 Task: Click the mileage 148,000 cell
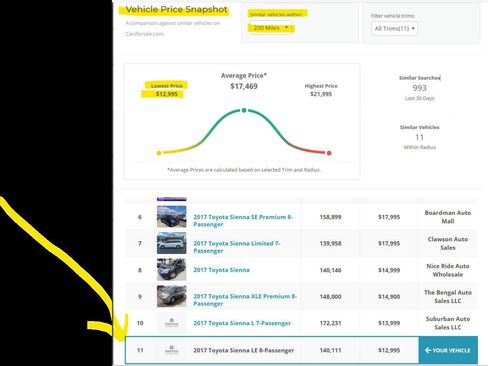[x=330, y=296]
